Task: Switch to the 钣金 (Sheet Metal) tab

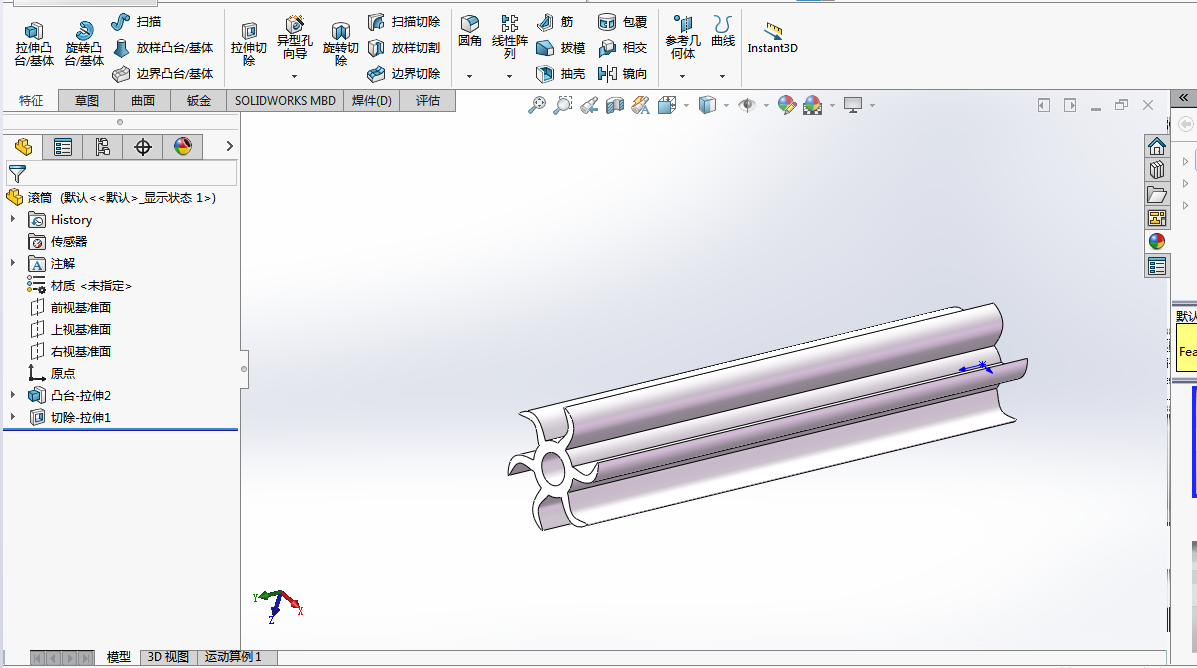Action: point(198,101)
